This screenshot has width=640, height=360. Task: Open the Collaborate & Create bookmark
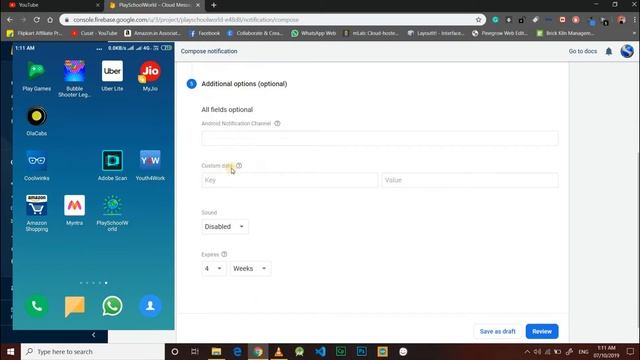click(256, 33)
